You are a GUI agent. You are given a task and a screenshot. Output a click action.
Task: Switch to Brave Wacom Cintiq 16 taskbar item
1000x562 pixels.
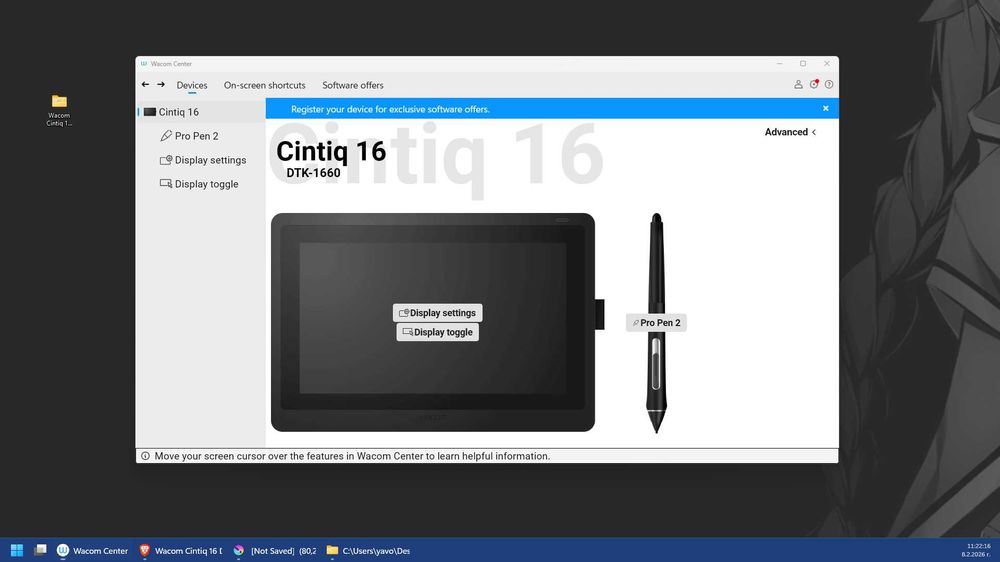click(180, 550)
